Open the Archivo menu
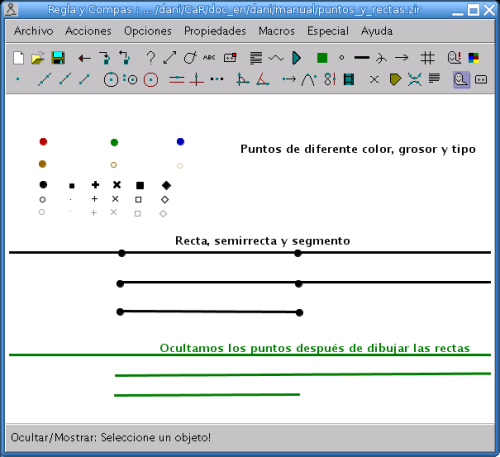 point(34,31)
